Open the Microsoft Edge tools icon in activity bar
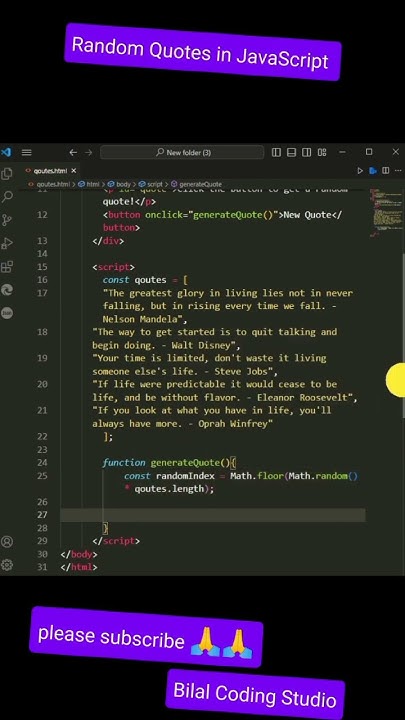Viewport: 405px width, 720px height. 7,290
